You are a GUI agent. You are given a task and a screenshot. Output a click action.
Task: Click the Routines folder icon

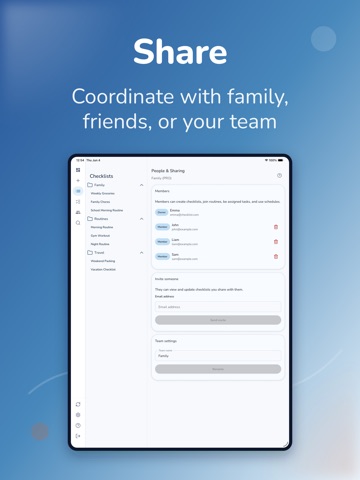click(x=90, y=219)
